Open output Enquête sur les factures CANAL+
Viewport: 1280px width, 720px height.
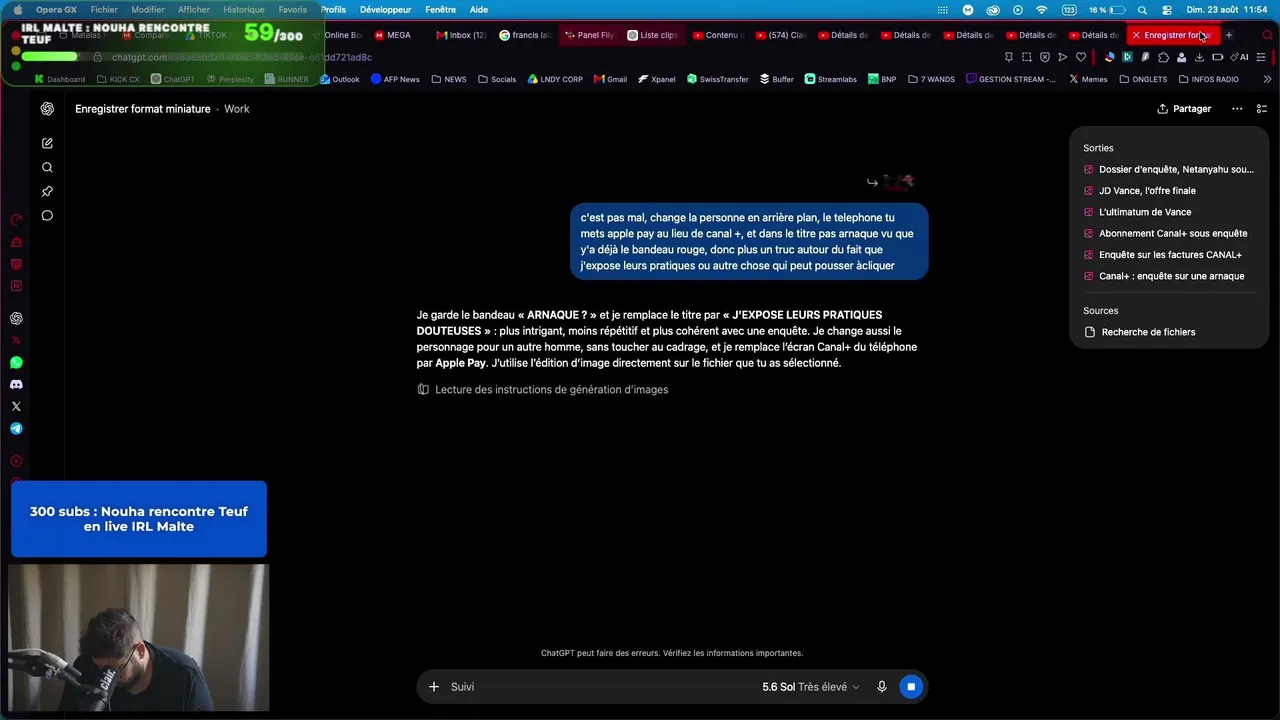tap(1169, 255)
